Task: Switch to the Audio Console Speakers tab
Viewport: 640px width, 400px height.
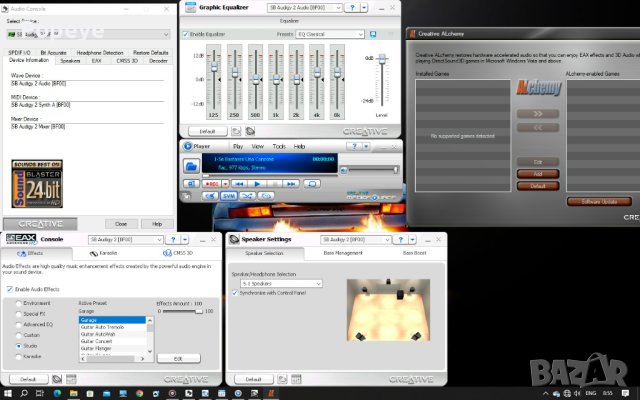Action: (70, 61)
